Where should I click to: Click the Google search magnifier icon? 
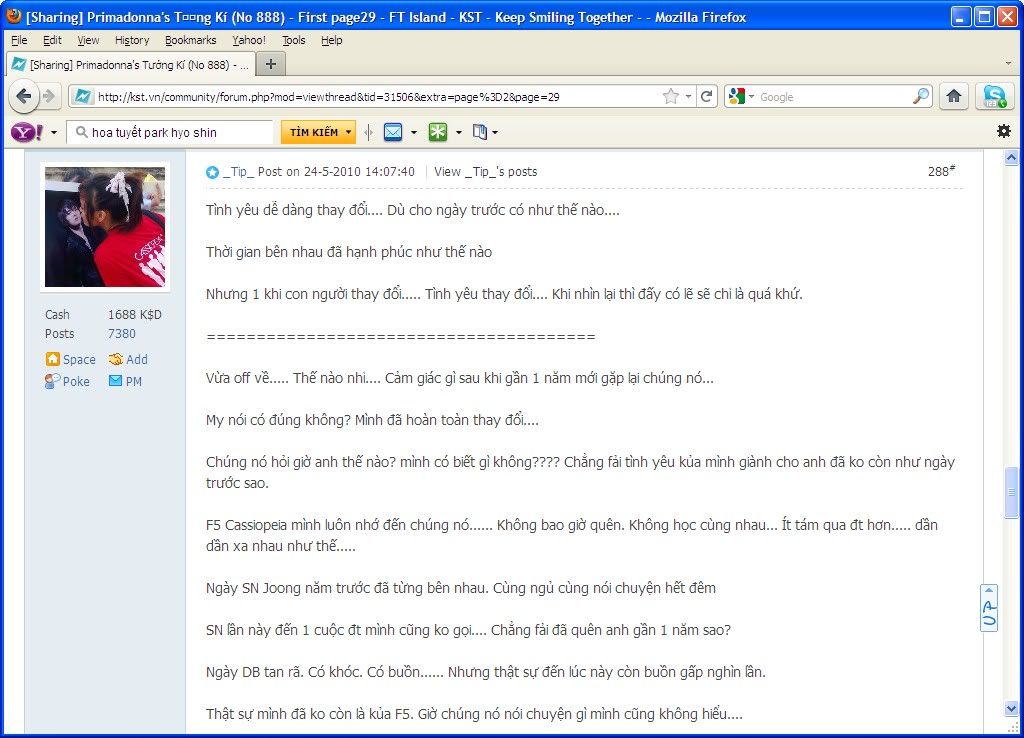(x=921, y=96)
